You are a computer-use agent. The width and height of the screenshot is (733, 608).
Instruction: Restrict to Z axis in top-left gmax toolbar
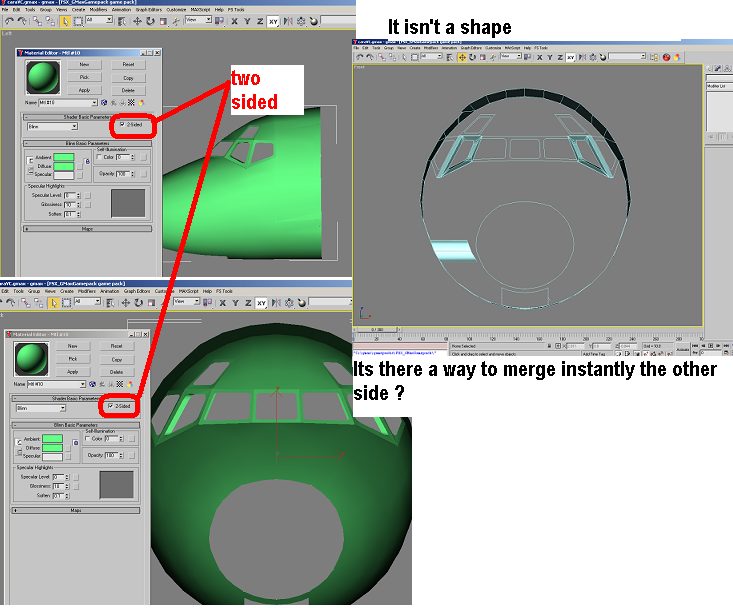[260, 21]
